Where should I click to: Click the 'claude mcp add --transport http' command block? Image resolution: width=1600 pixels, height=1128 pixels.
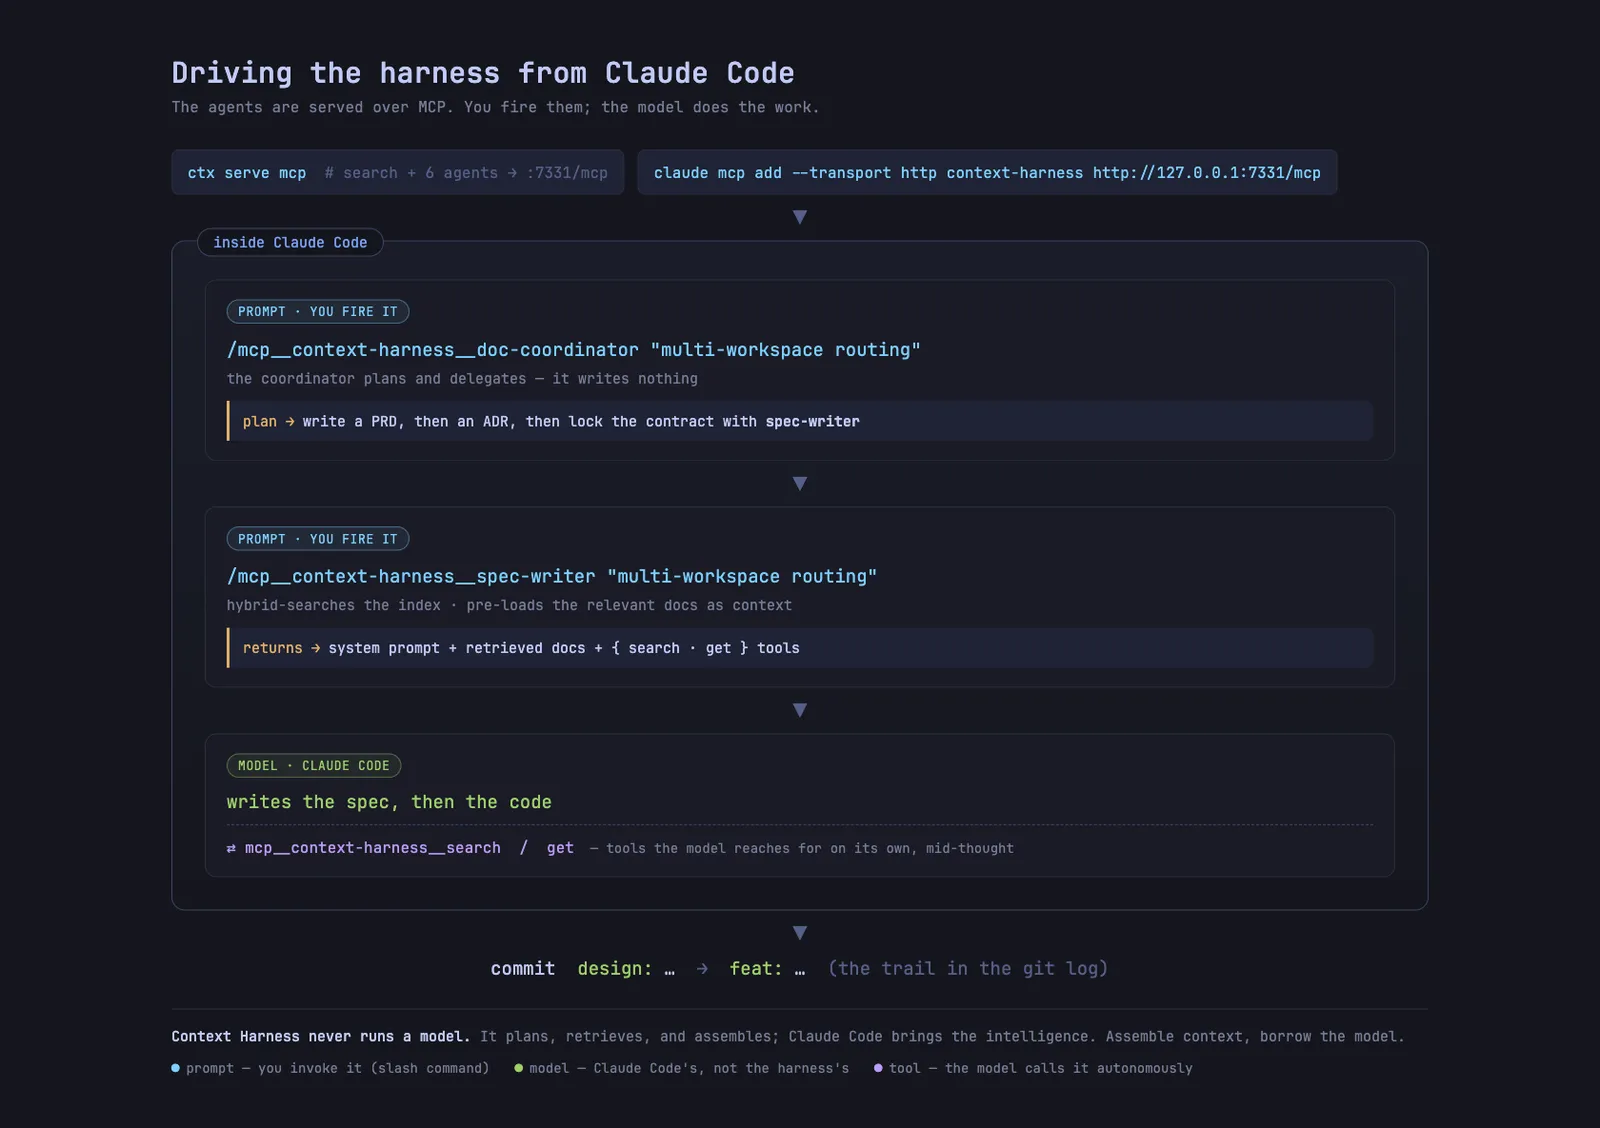pyautogui.click(x=987, y=172)
